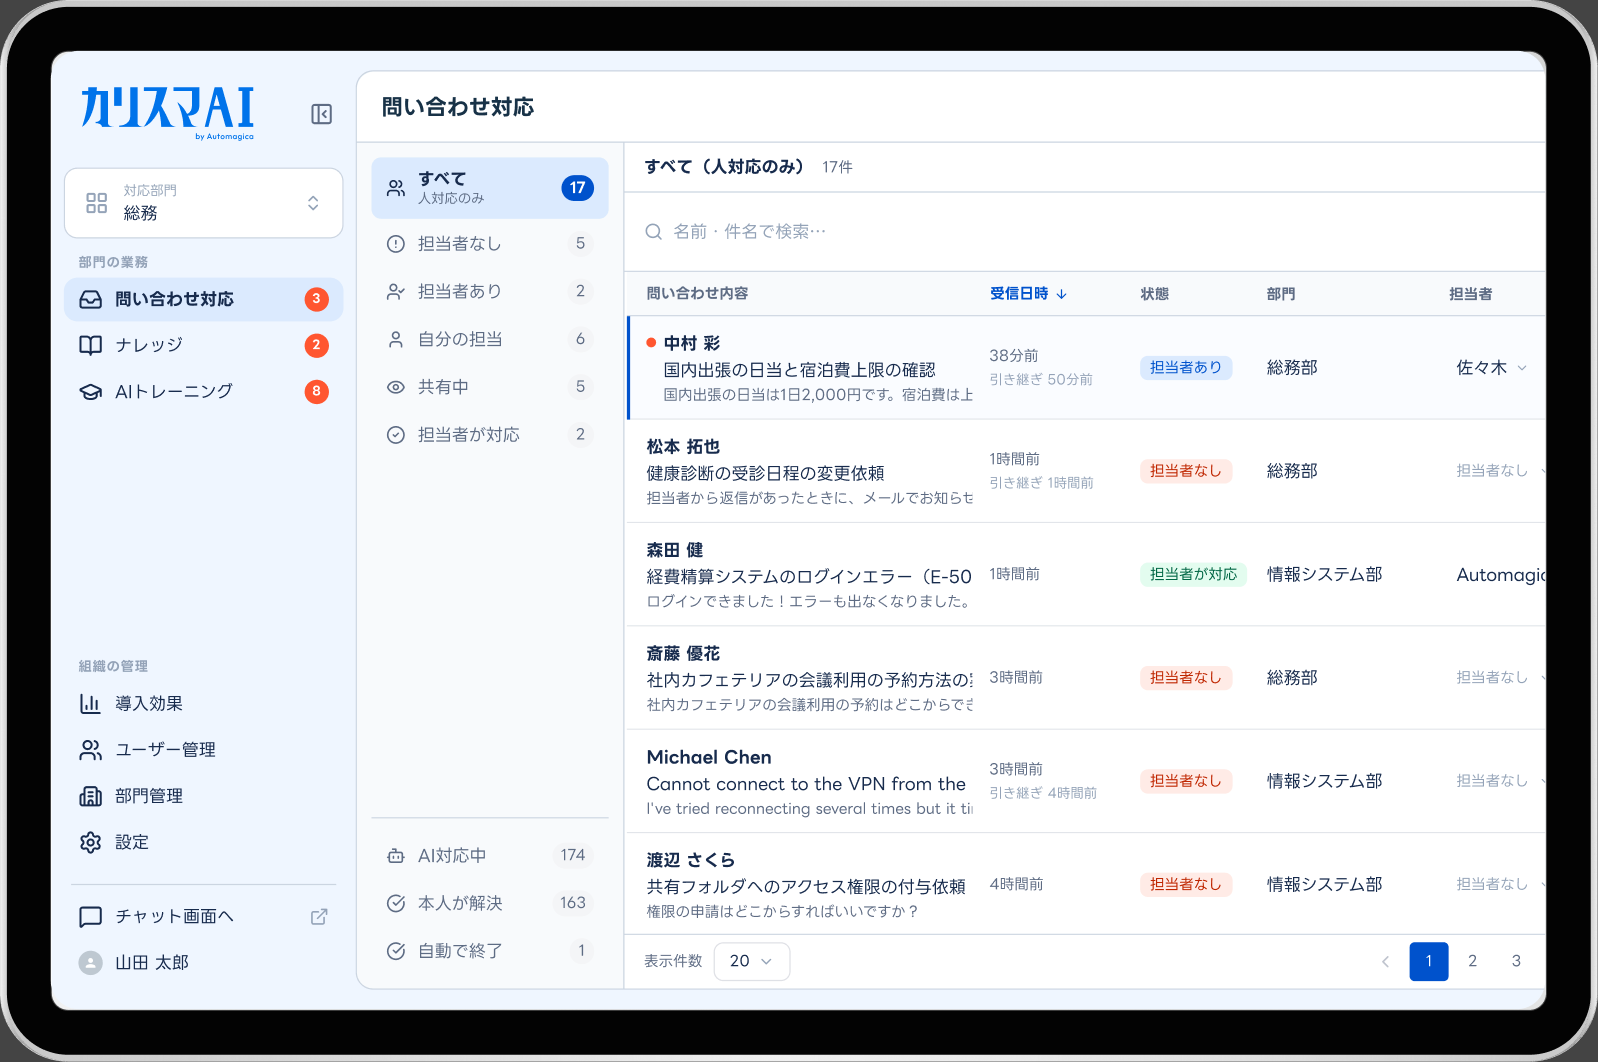
Task: Open the 対応部門 総務 department selector
Action: [x=204, y=203]
